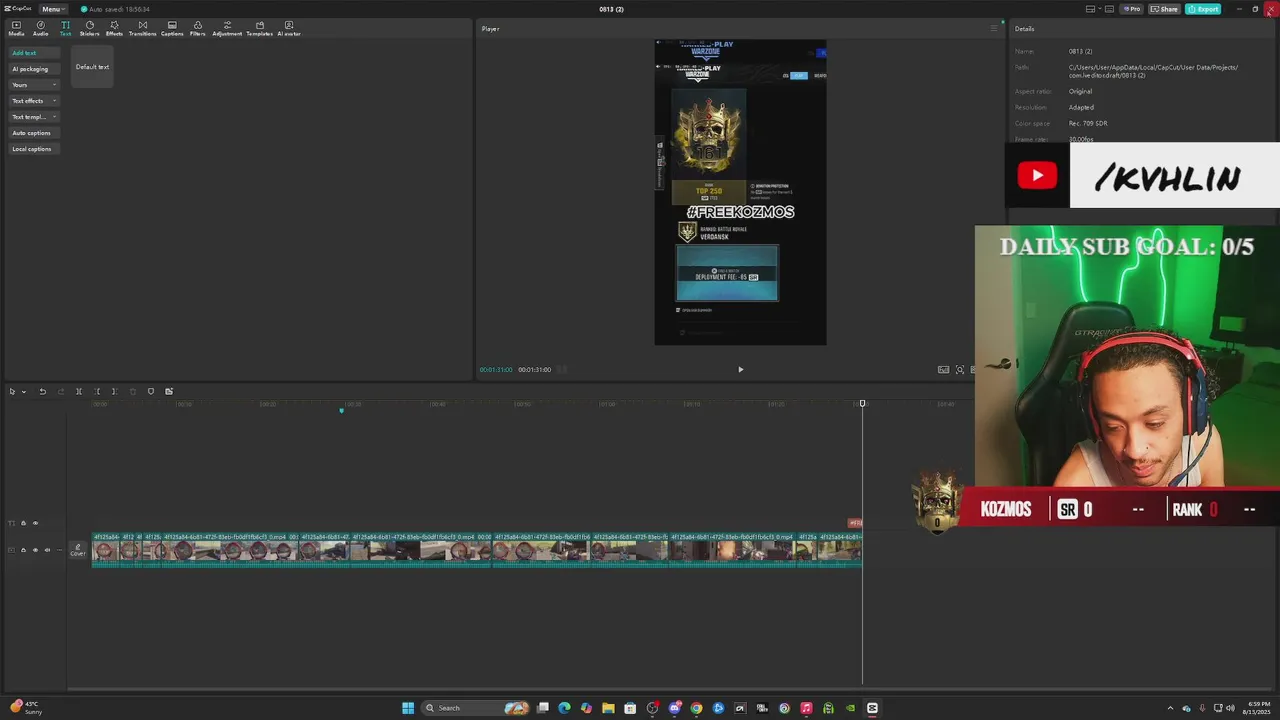Open the Player panel options menu
The height and width of the screenshot is (720, 1280).
click(994, 28)
